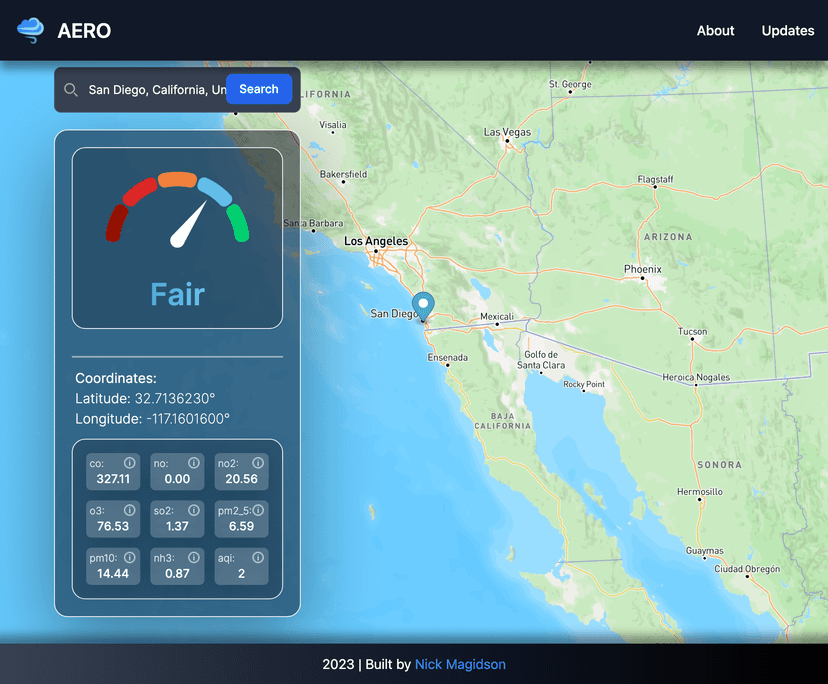828x684 pixels.
Task: Open the Nick Magidson footer link
Action: click(460, 664)
